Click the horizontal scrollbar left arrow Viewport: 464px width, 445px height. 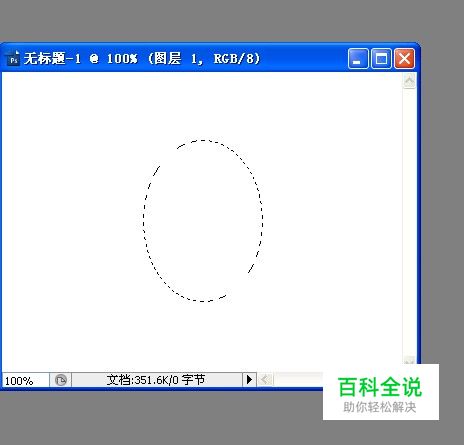[265, 379]
